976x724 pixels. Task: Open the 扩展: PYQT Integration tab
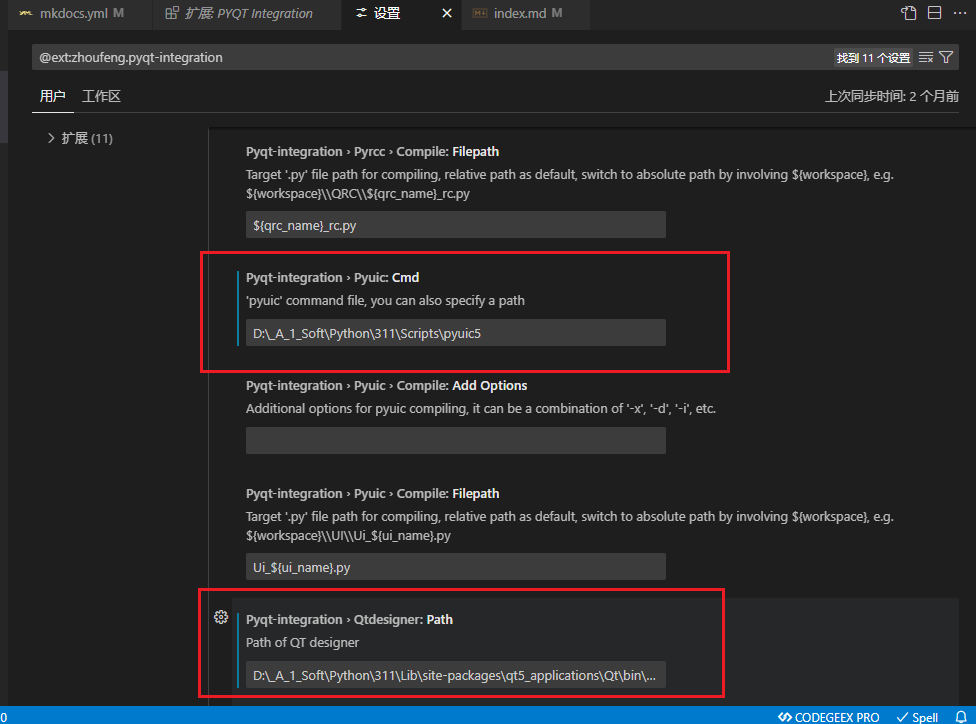[x=240, y=14]
